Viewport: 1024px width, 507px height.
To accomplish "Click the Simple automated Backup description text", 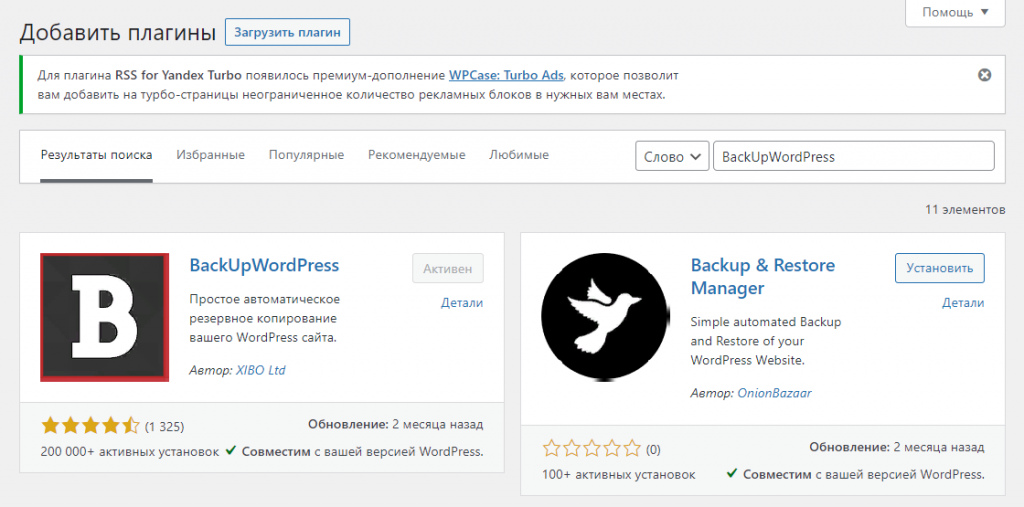I will [x=766, y=341].
